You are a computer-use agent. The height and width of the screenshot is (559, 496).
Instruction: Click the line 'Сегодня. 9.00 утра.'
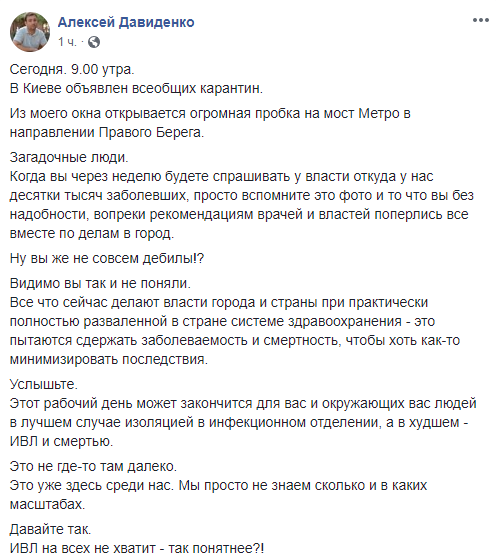pyautogui.click(x=72, y=69)
